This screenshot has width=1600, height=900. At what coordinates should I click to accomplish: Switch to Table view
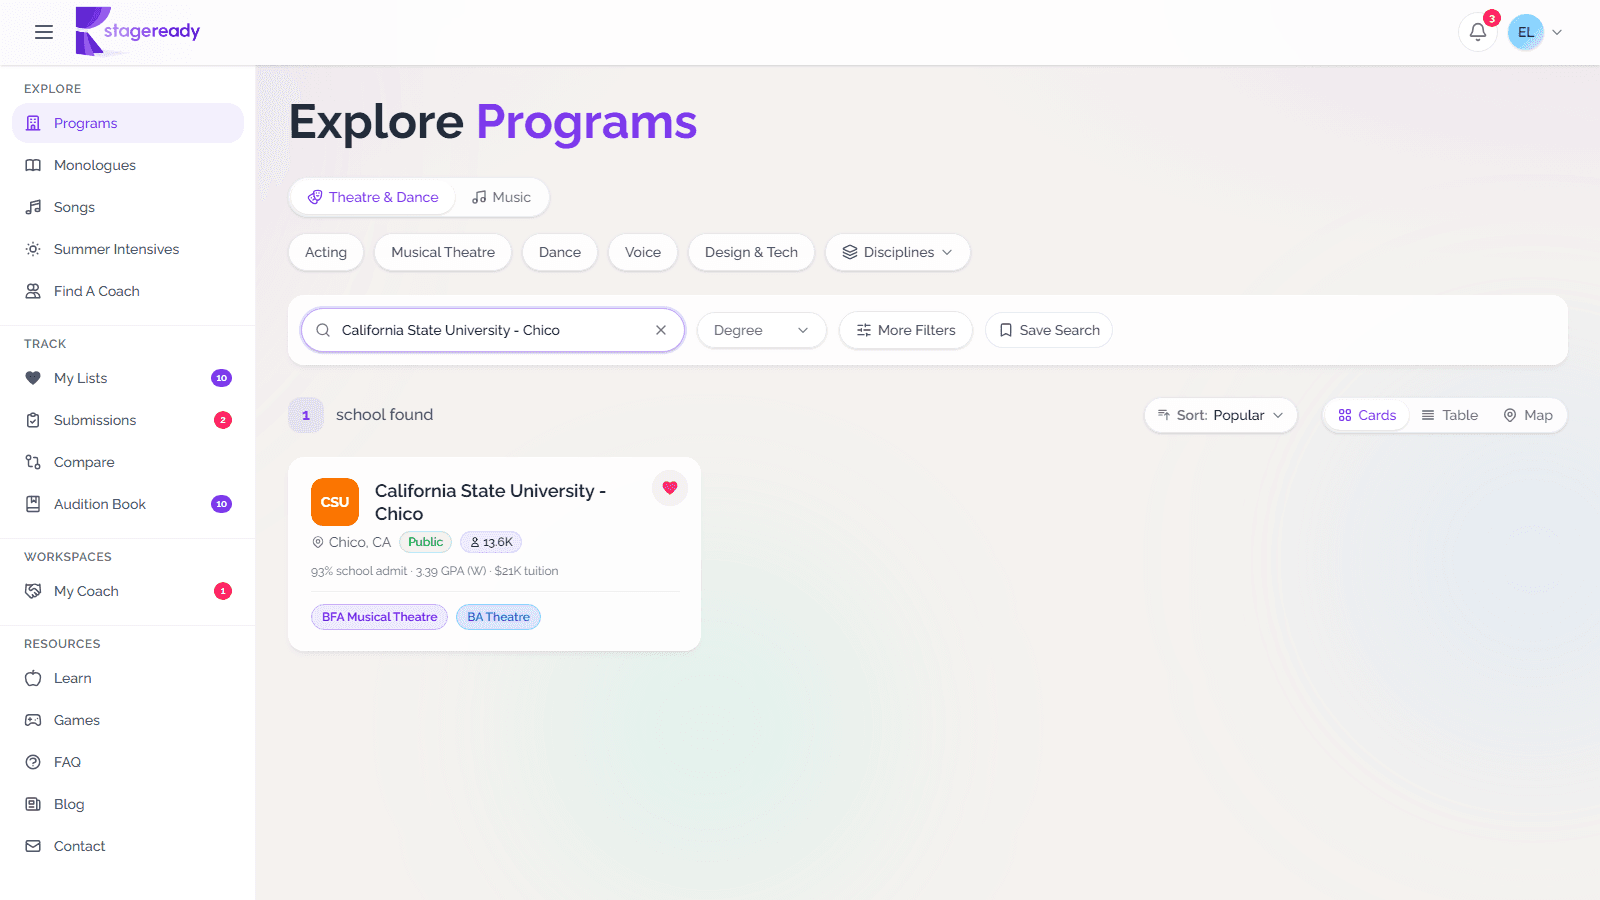(1450, 415)
